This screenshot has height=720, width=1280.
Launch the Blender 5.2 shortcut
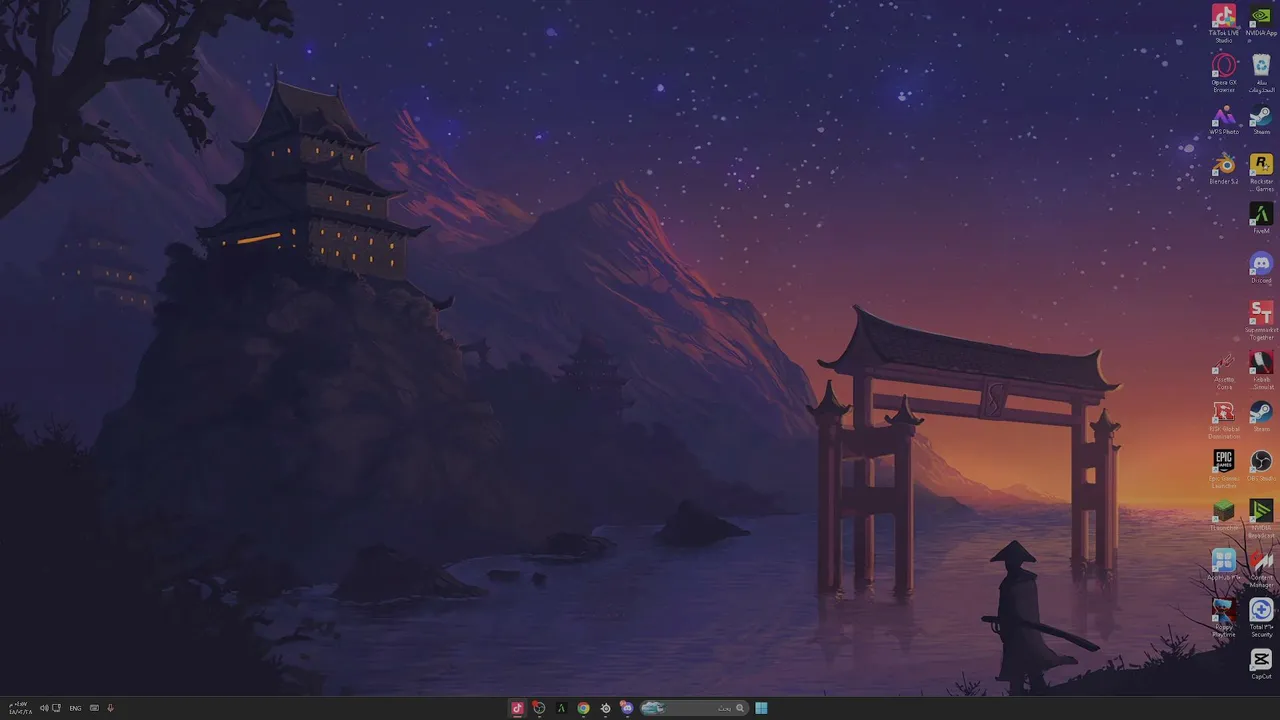point(1223,169)
